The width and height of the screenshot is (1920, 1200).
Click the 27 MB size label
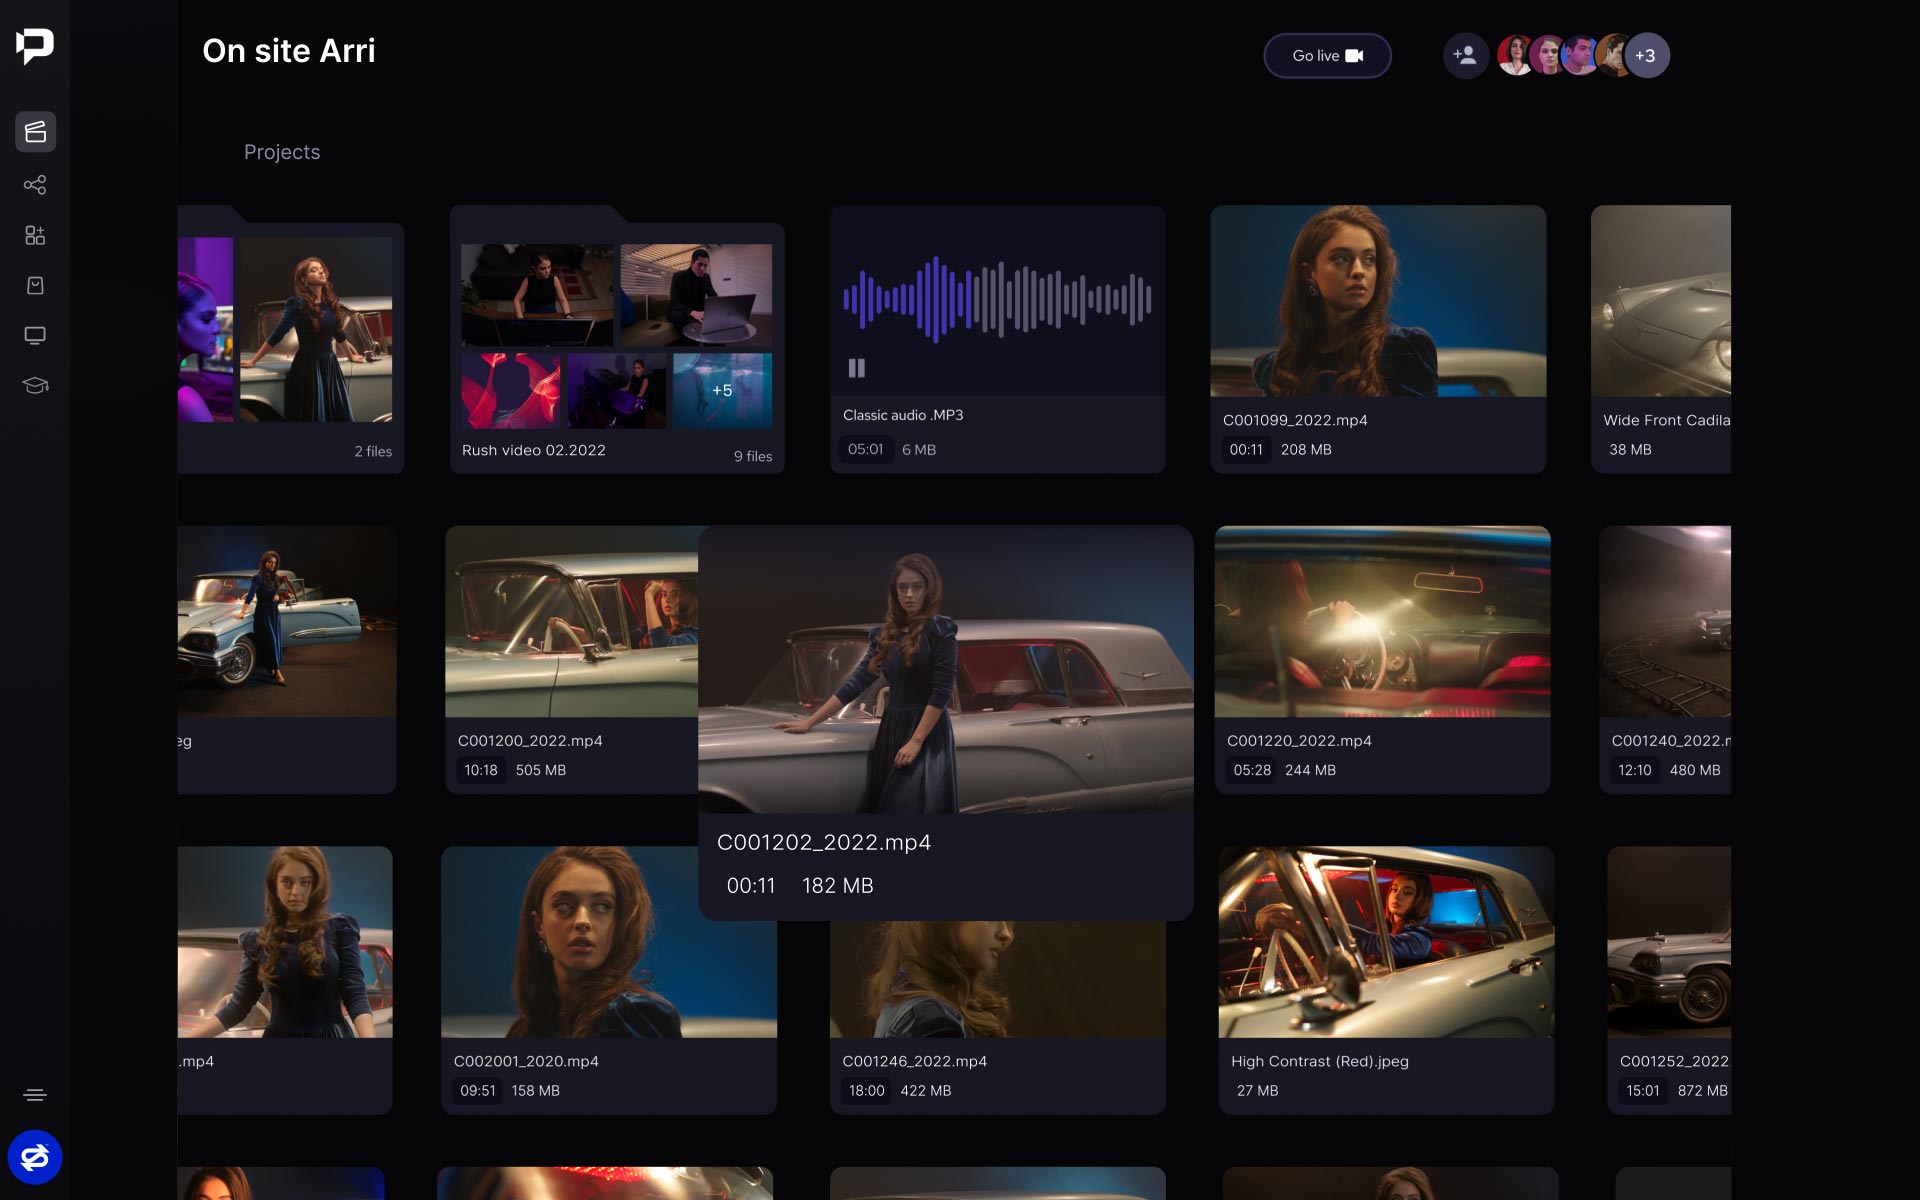click(x=1257, y=1090)
